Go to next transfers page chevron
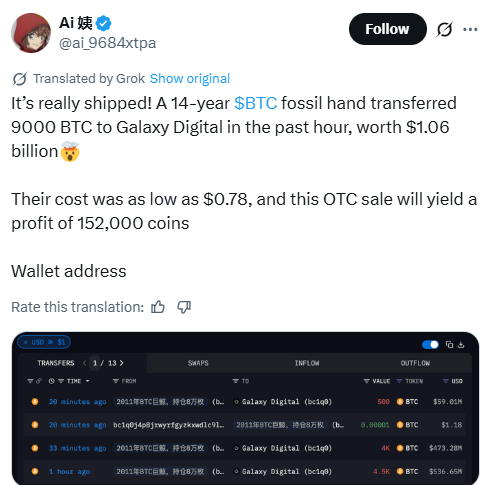Screen dimensions: 486x485 (x=121, y=363)
